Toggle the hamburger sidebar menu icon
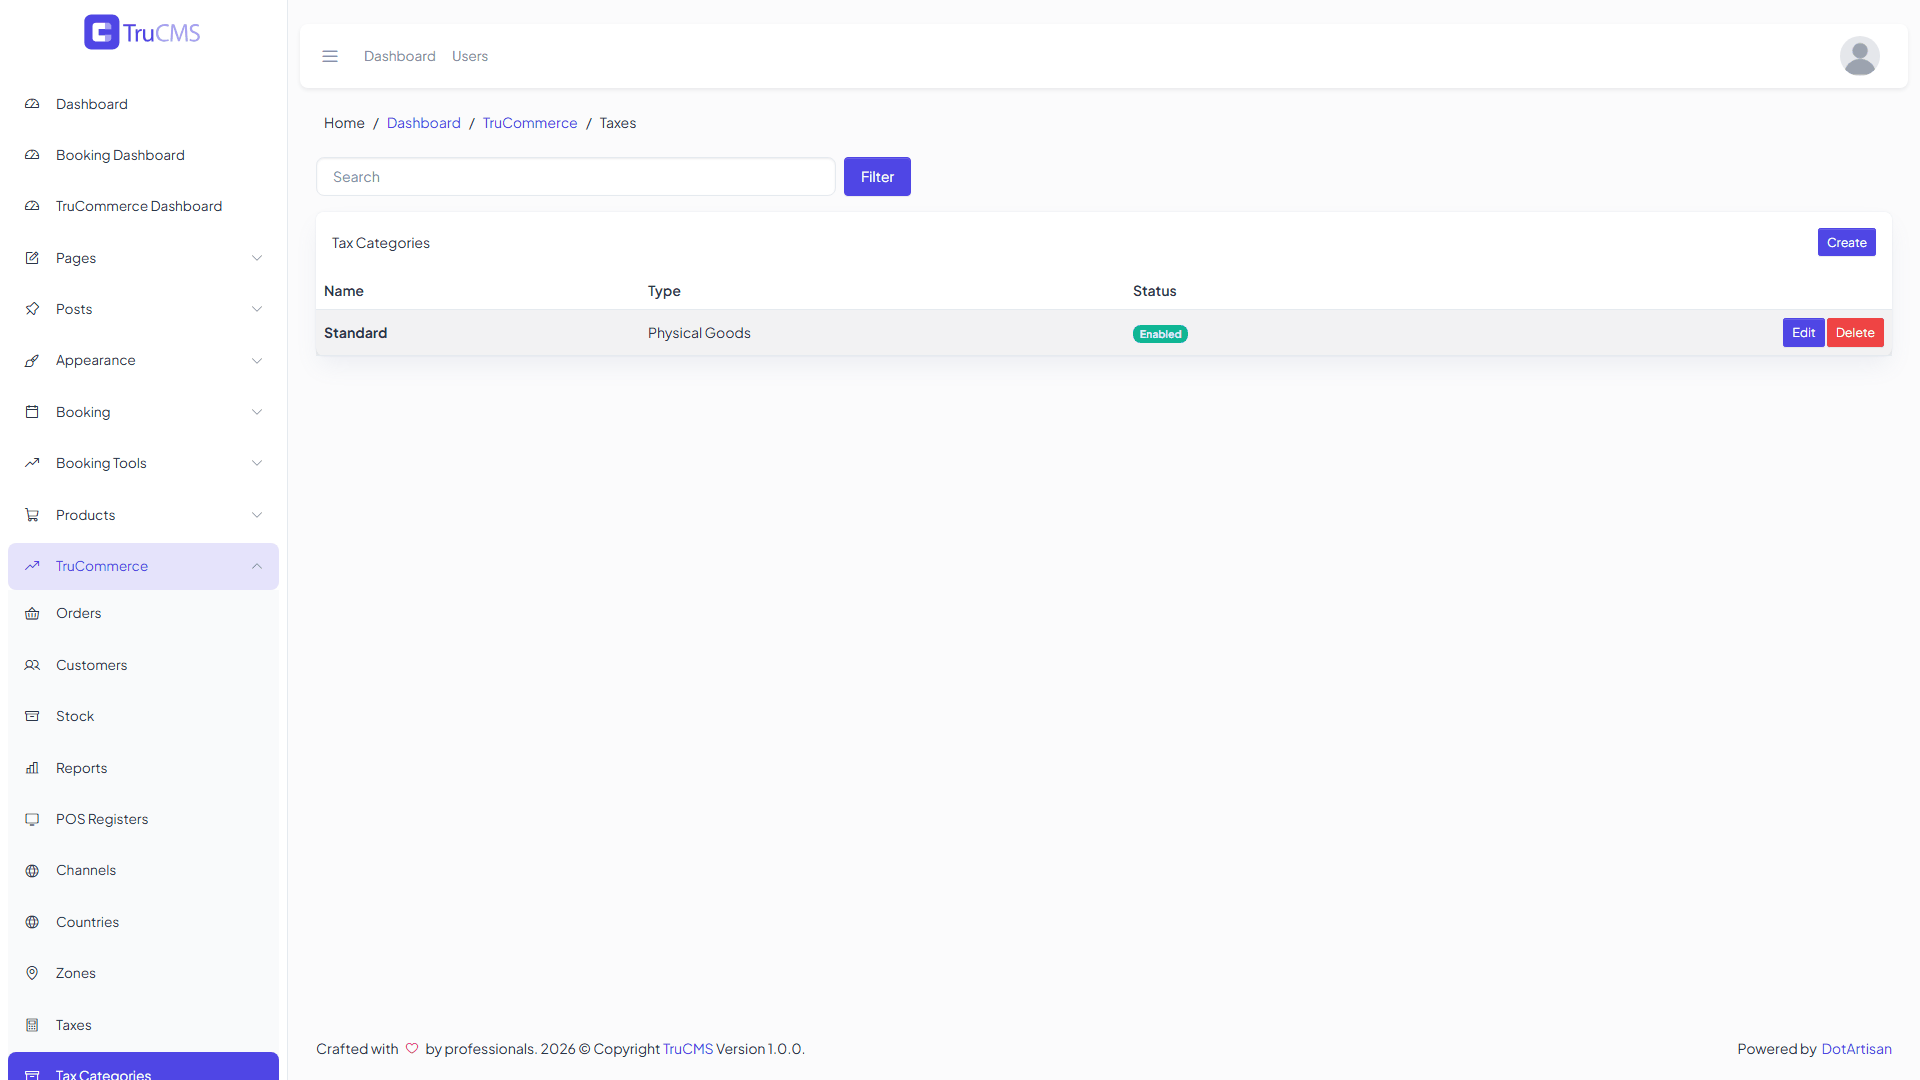 [x=330, y=56]
